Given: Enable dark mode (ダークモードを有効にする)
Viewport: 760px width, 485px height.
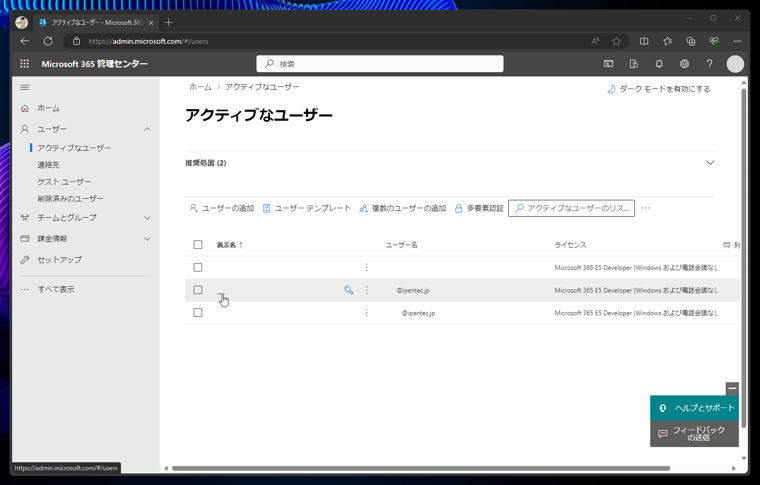Looking at the screenshot, I should tap(659, 89).
